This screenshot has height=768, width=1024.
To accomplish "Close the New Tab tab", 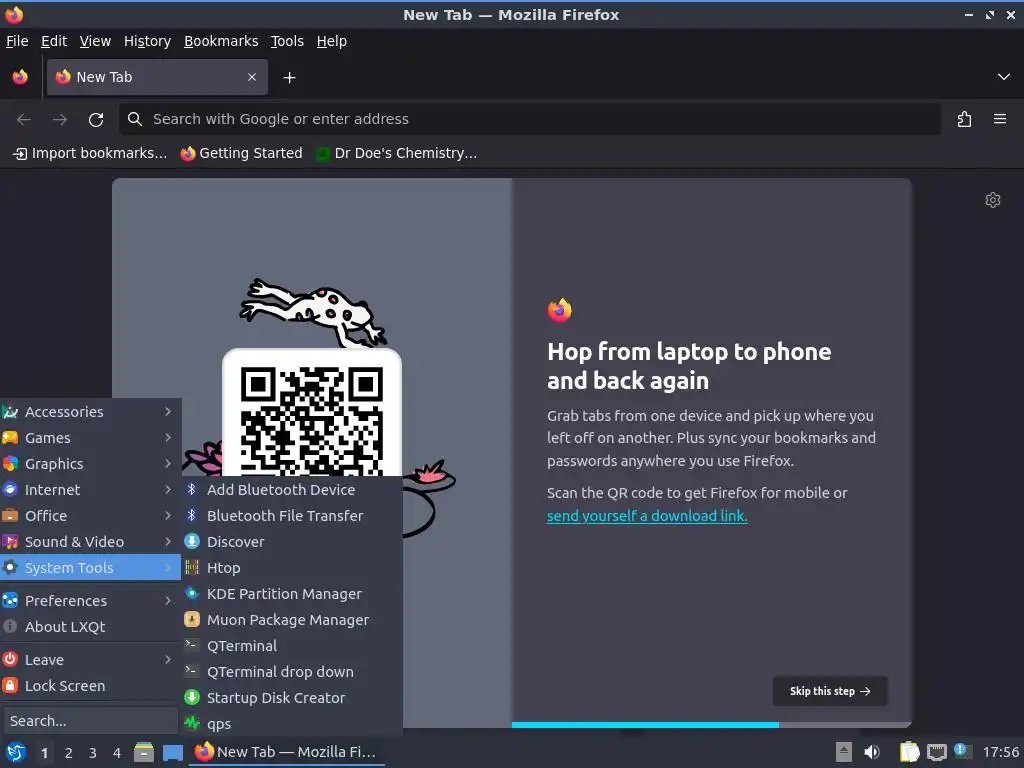I will (252, 77).
